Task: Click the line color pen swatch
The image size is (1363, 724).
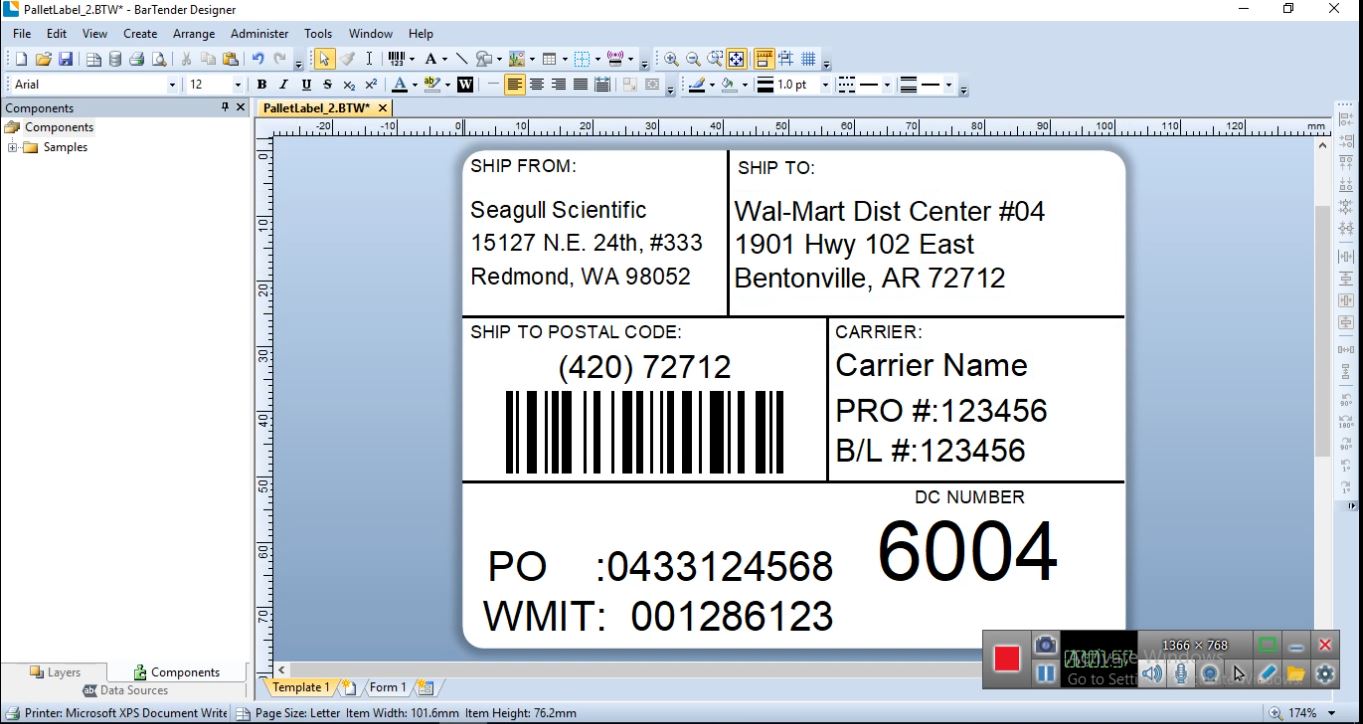Action: coord(697,85)
